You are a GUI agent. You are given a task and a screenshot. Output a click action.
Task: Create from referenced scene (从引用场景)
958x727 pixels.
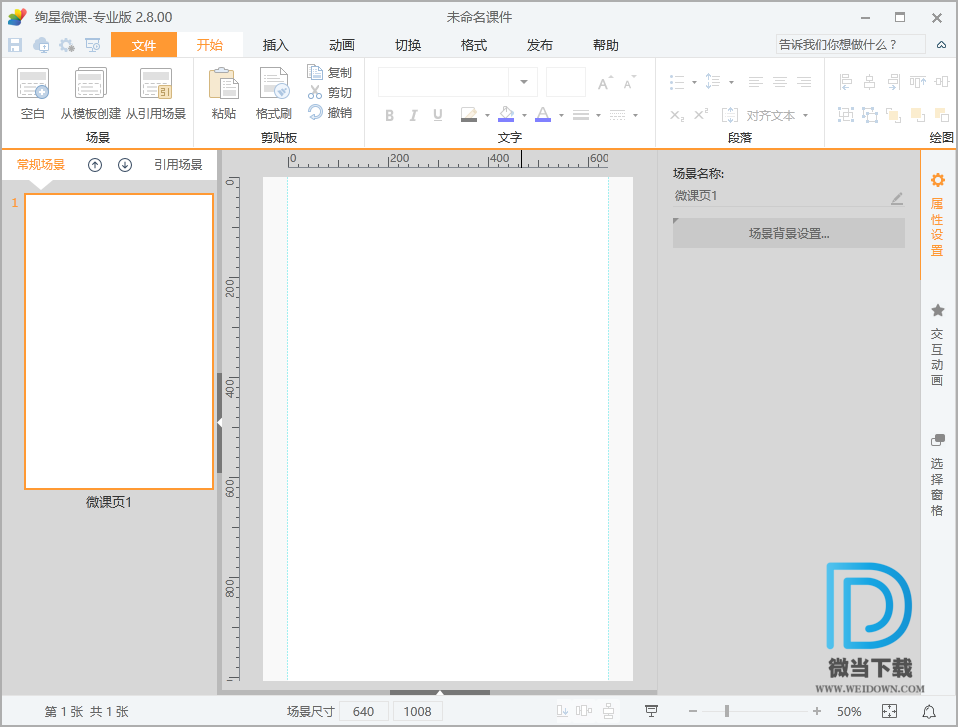(x=156, y=93)
